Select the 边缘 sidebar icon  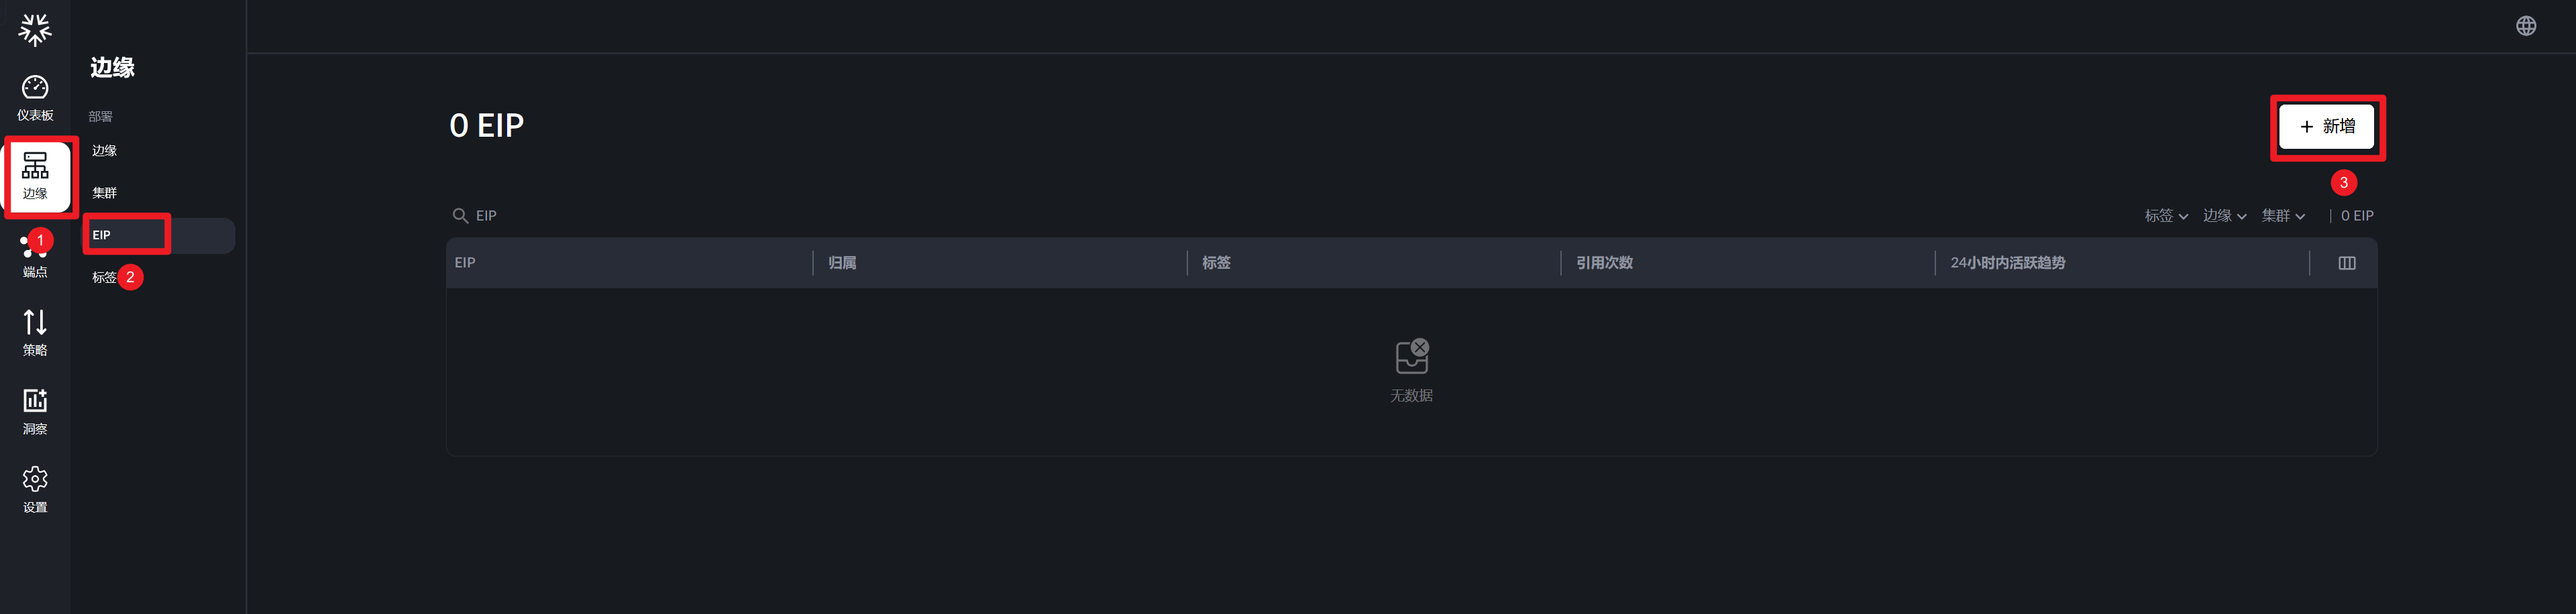click(x=35, y=176)
